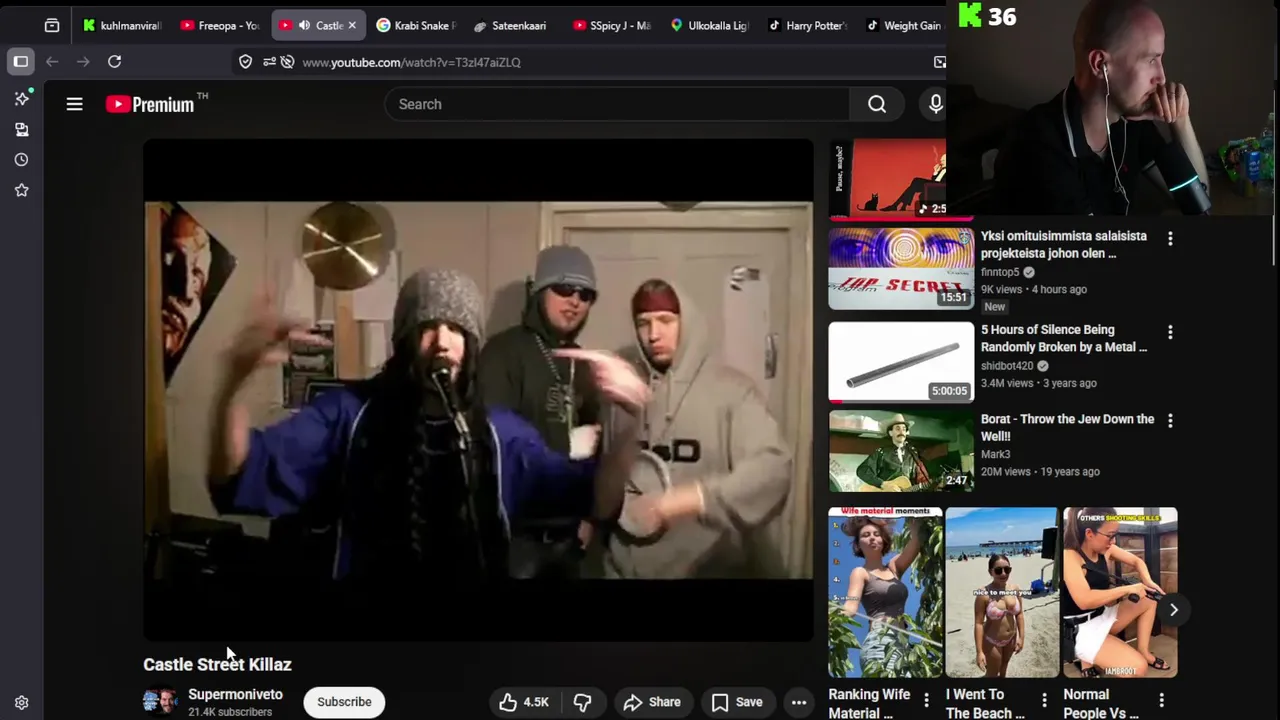
Task: Click into the YouTube search field
Action: tap(617, 104)
